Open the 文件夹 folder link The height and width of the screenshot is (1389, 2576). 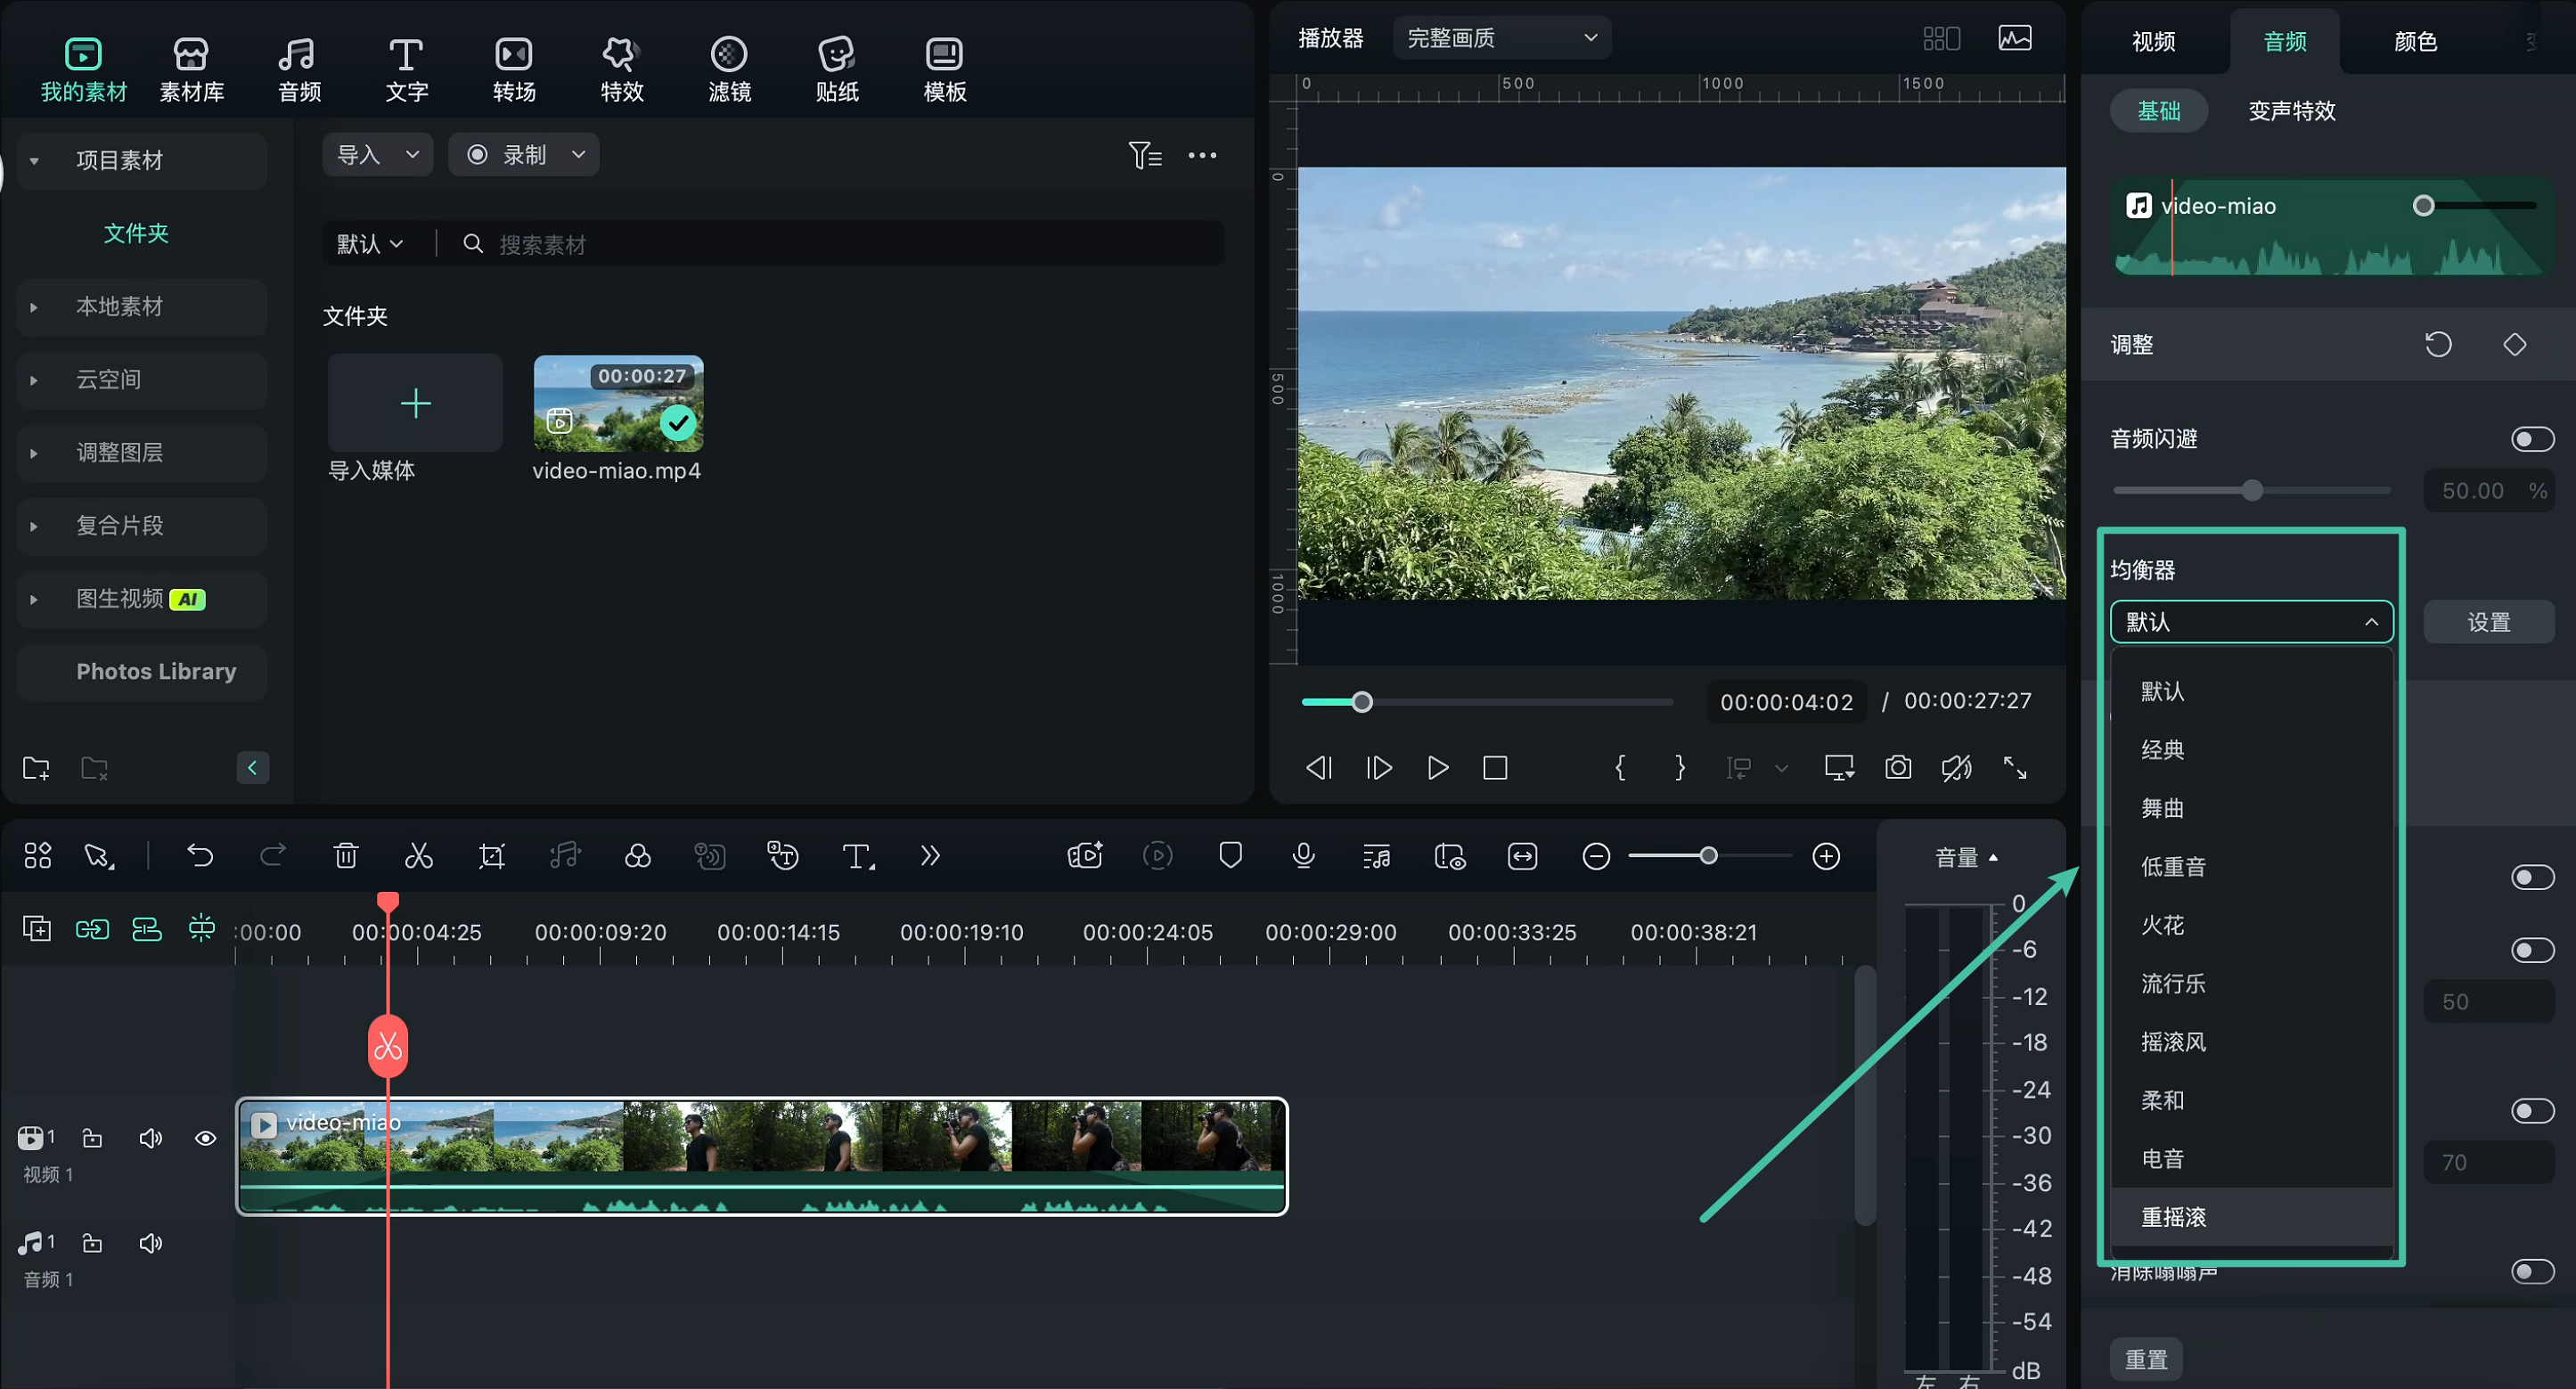(136, 233)
